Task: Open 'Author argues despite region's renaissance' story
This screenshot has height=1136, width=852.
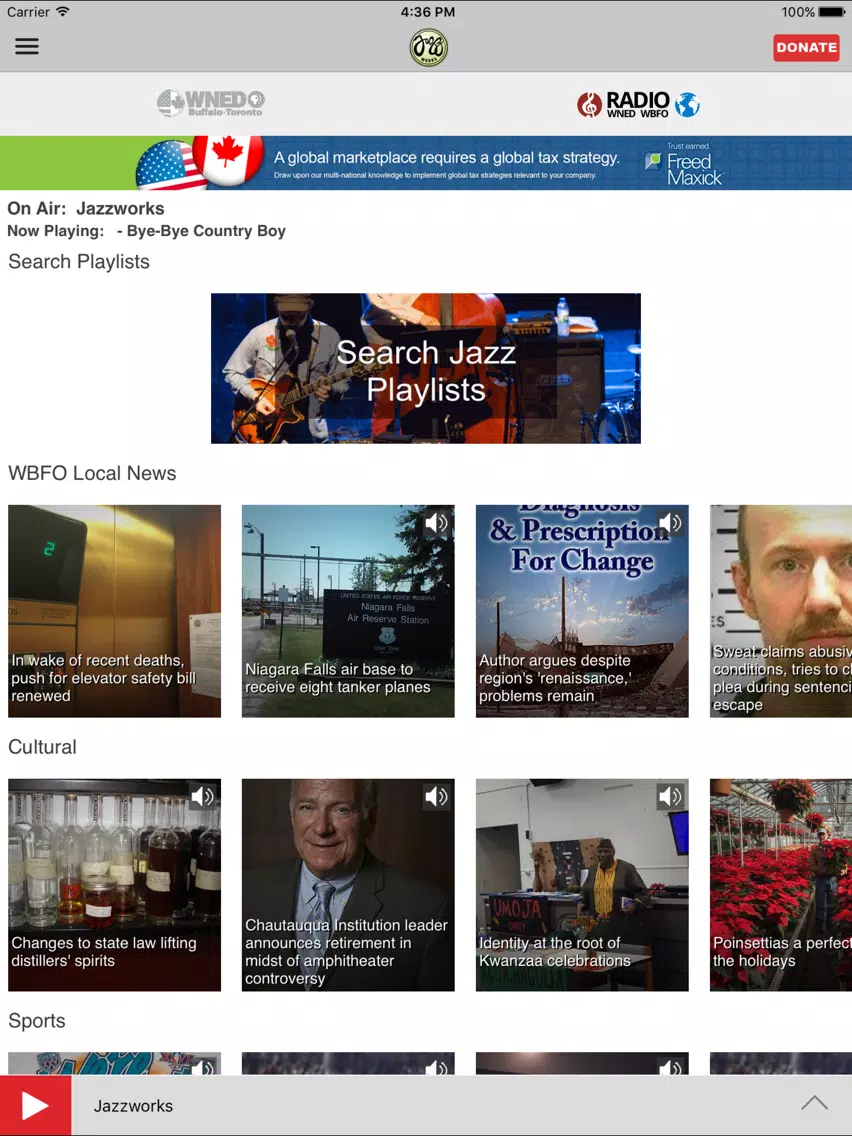Action: click(x=582, y=611)
